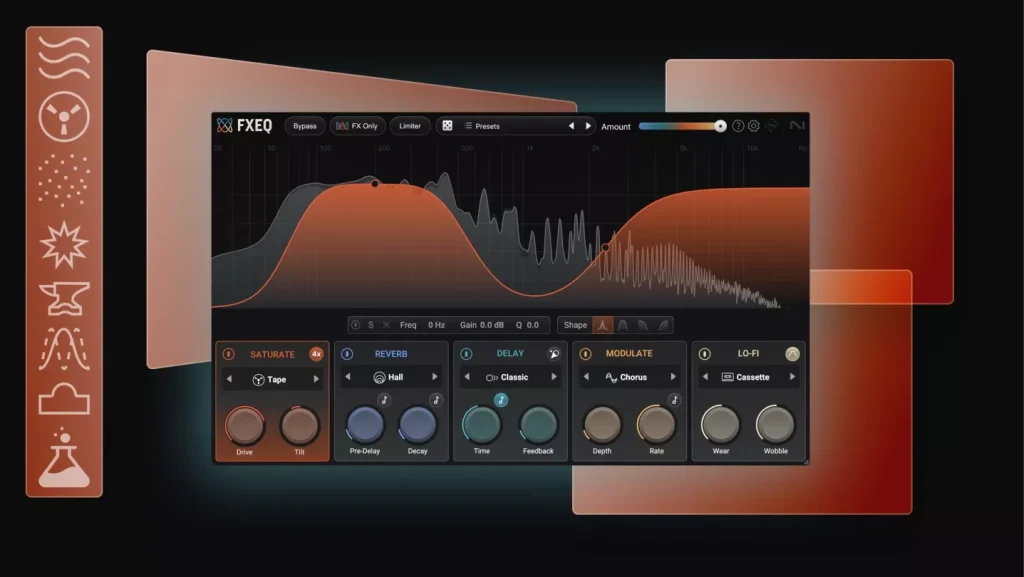Viewport: 1024px width, 577px height.
Task: Click the anvil icon in left sidebar
Action: click(64, 297)
